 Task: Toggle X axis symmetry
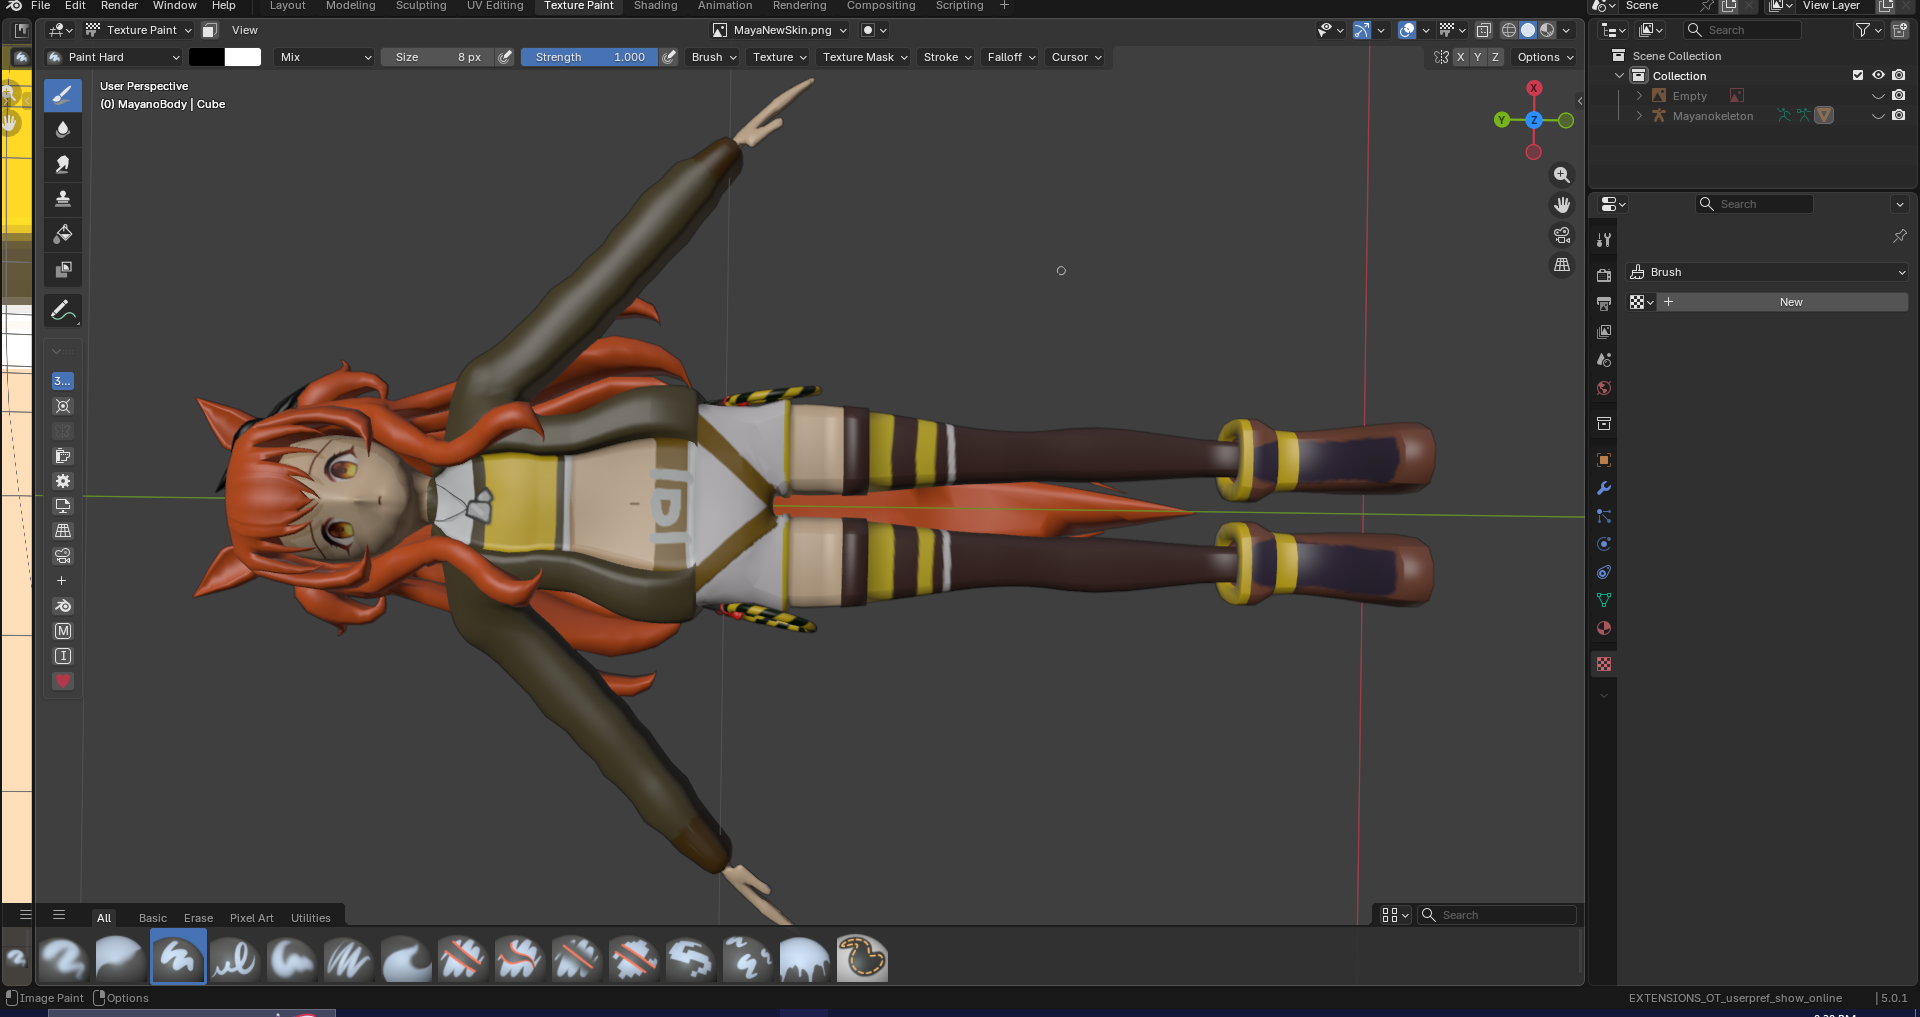(x=1460, y=57)
